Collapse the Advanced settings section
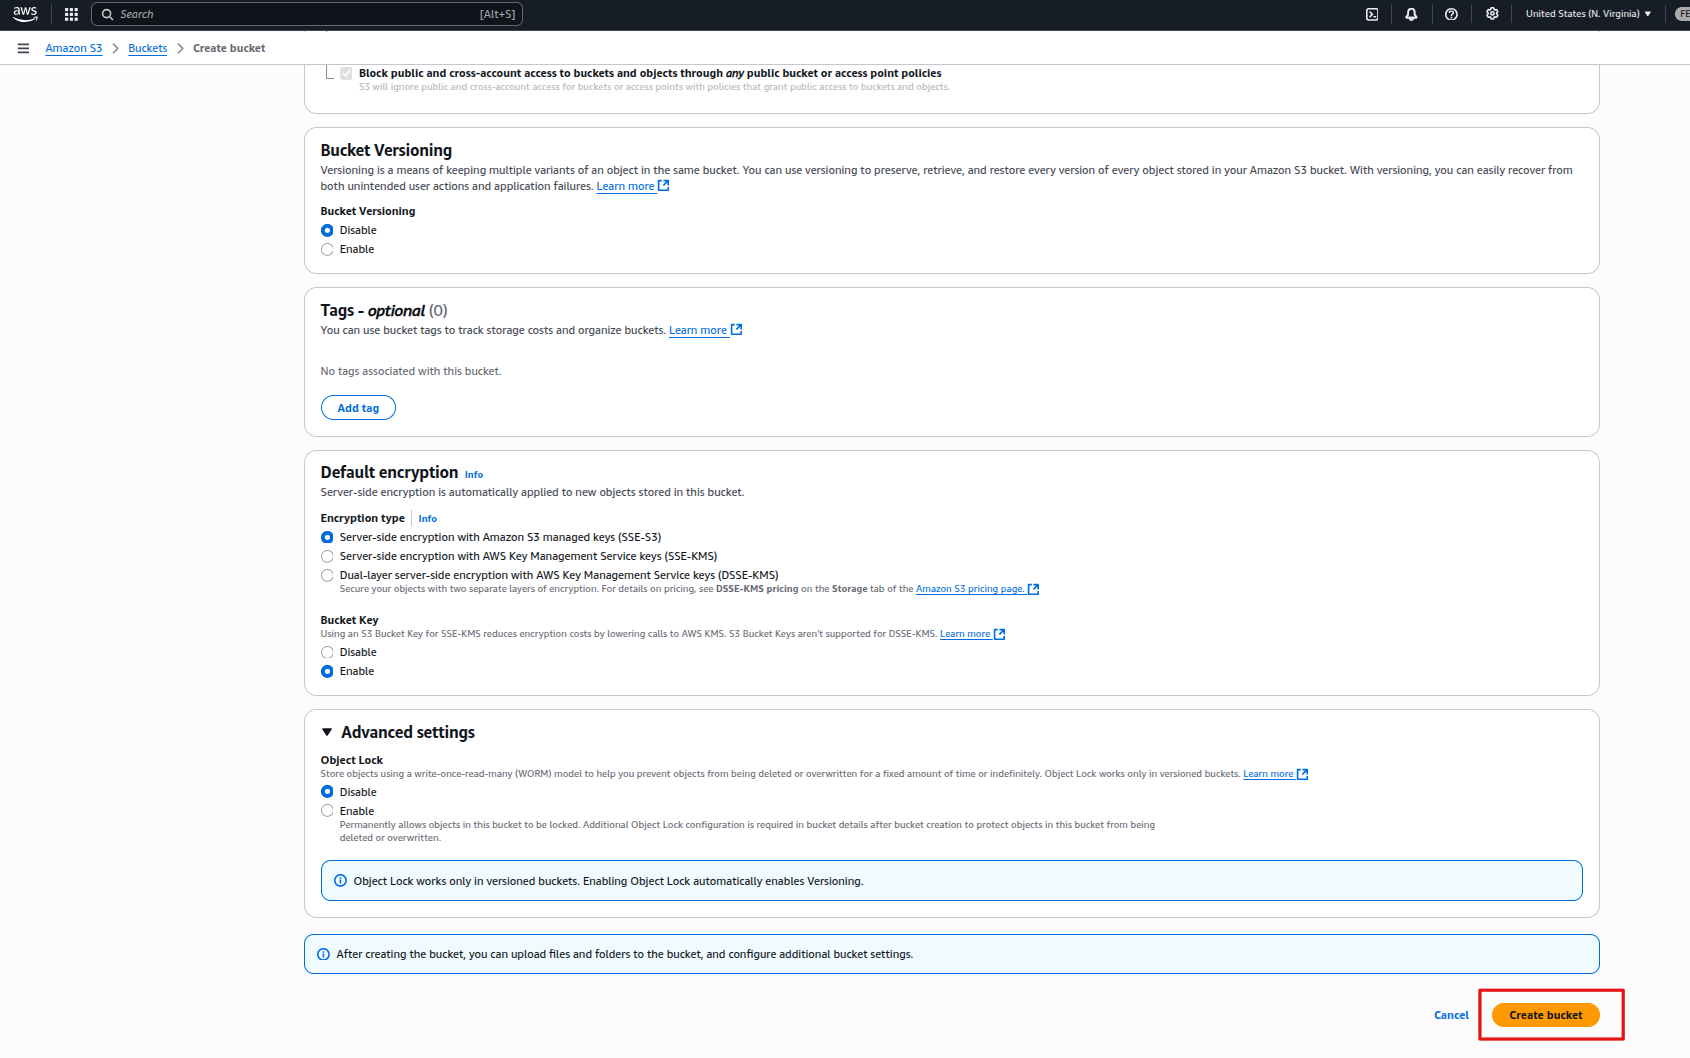The width and height of the screenshot is (1690, 1058). pos(327,732)
